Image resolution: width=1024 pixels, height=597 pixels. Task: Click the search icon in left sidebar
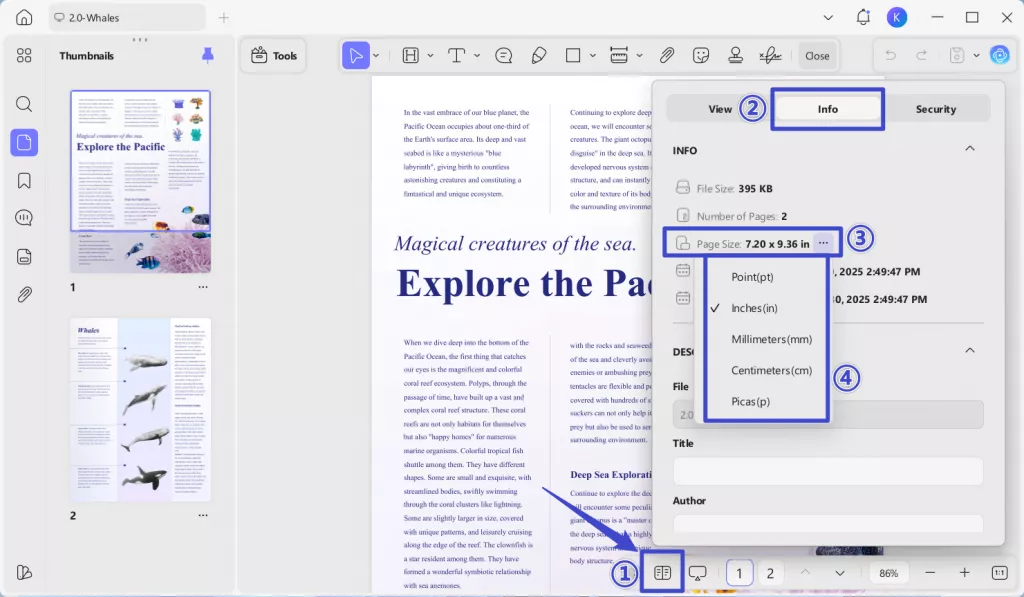pyautogui.click(x=24, y=104)
